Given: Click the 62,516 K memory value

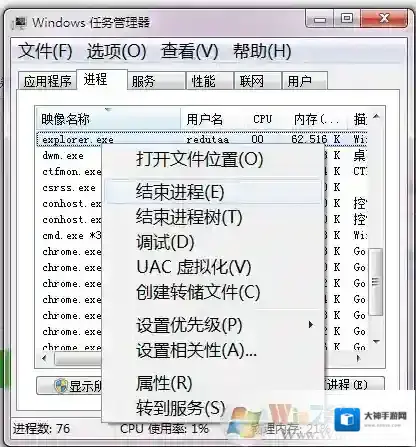Looking at the screenshot, I should [x=316, y=139].
